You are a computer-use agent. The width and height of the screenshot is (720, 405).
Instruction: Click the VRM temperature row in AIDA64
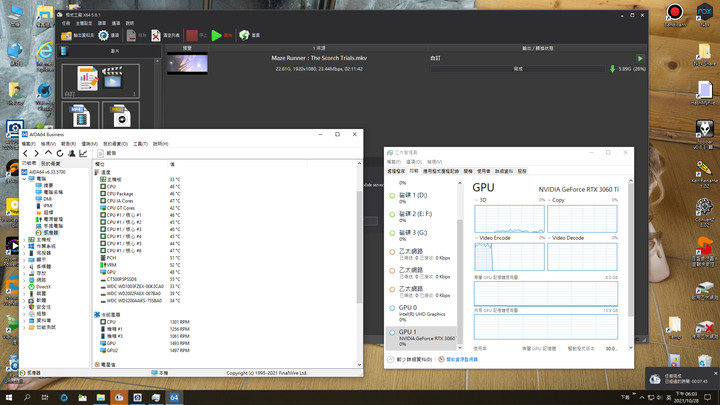click(x=225, y=265)
